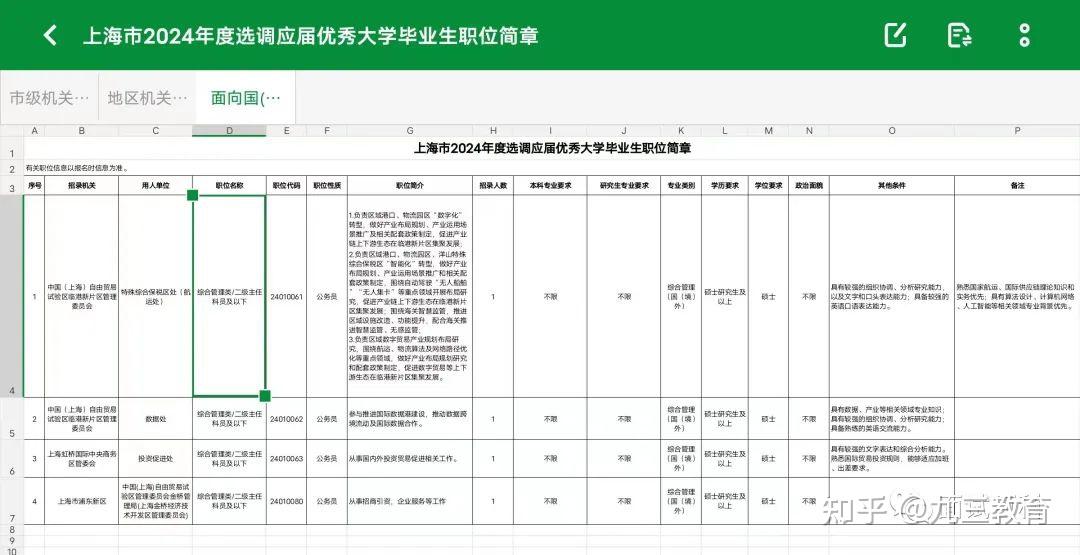Tap the view switch document icon

click(x=959, y=35)
